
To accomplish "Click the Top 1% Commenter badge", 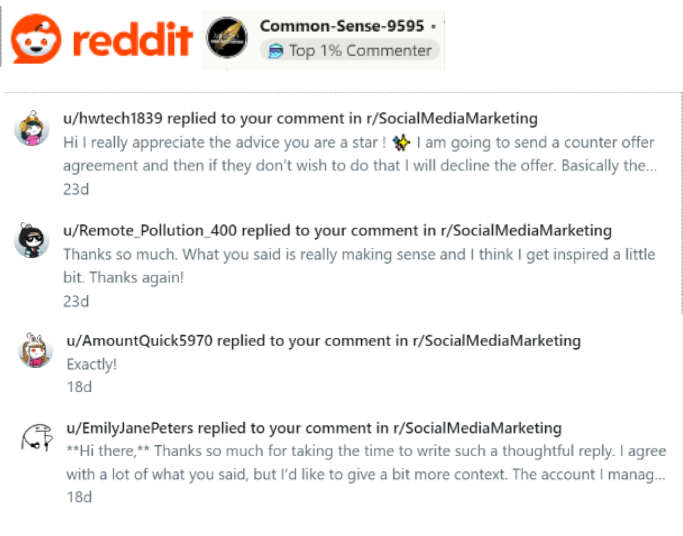I will click(349, 50).
